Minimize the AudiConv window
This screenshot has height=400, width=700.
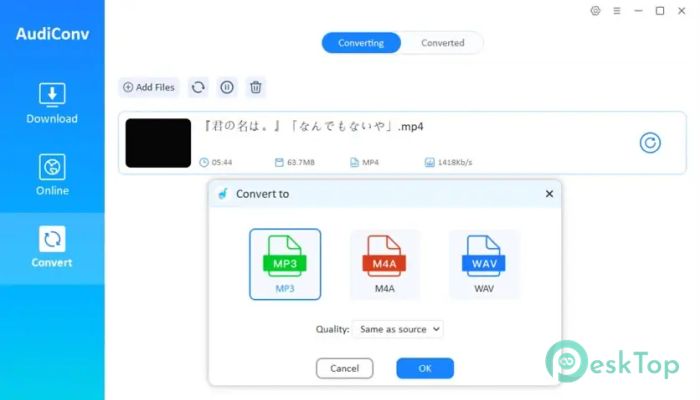coord(638,11)
